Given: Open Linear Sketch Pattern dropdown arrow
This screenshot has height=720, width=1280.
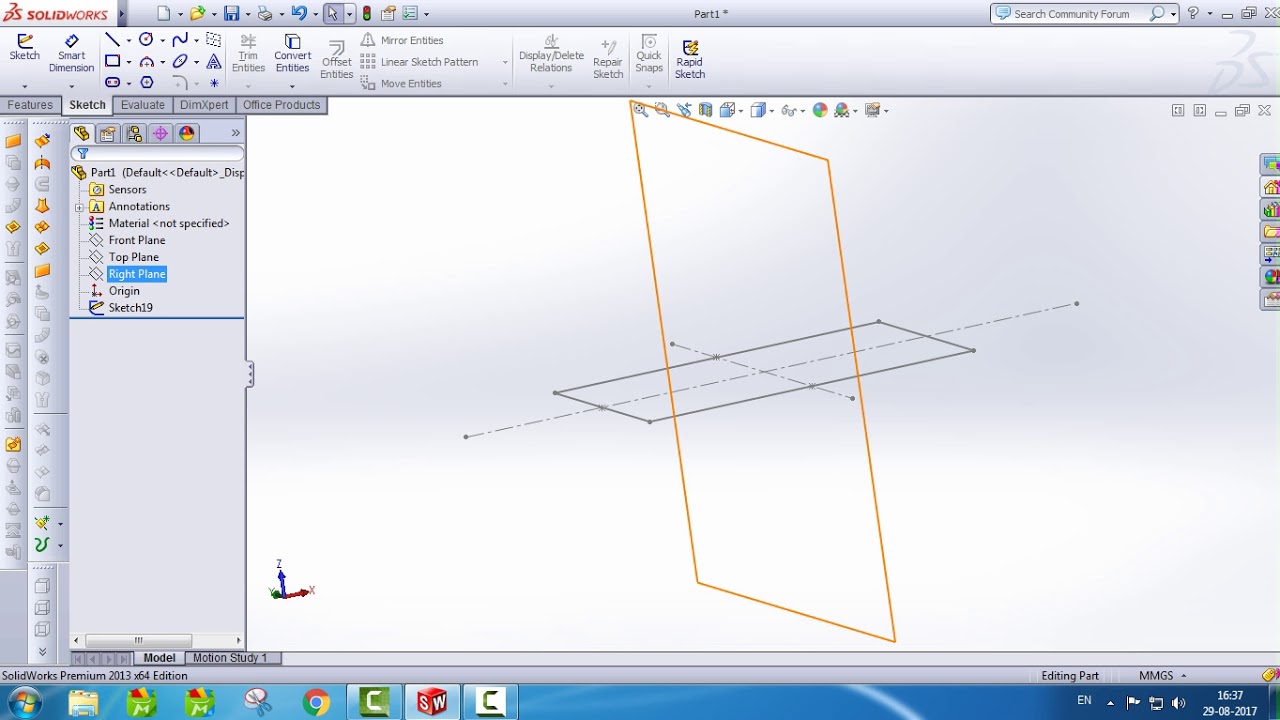Looking at the screenshot, I should (505, 62).
